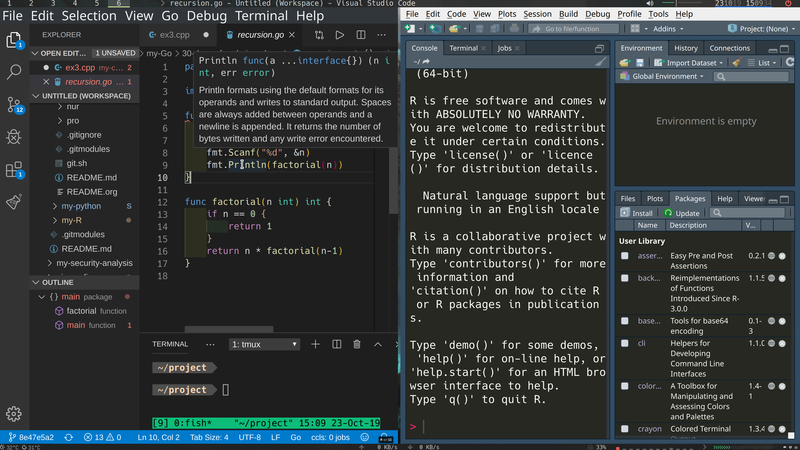This screenshot has width=800, height=450.
Task: Open the List view dropdown in Environment
Action: click(762, 63)
